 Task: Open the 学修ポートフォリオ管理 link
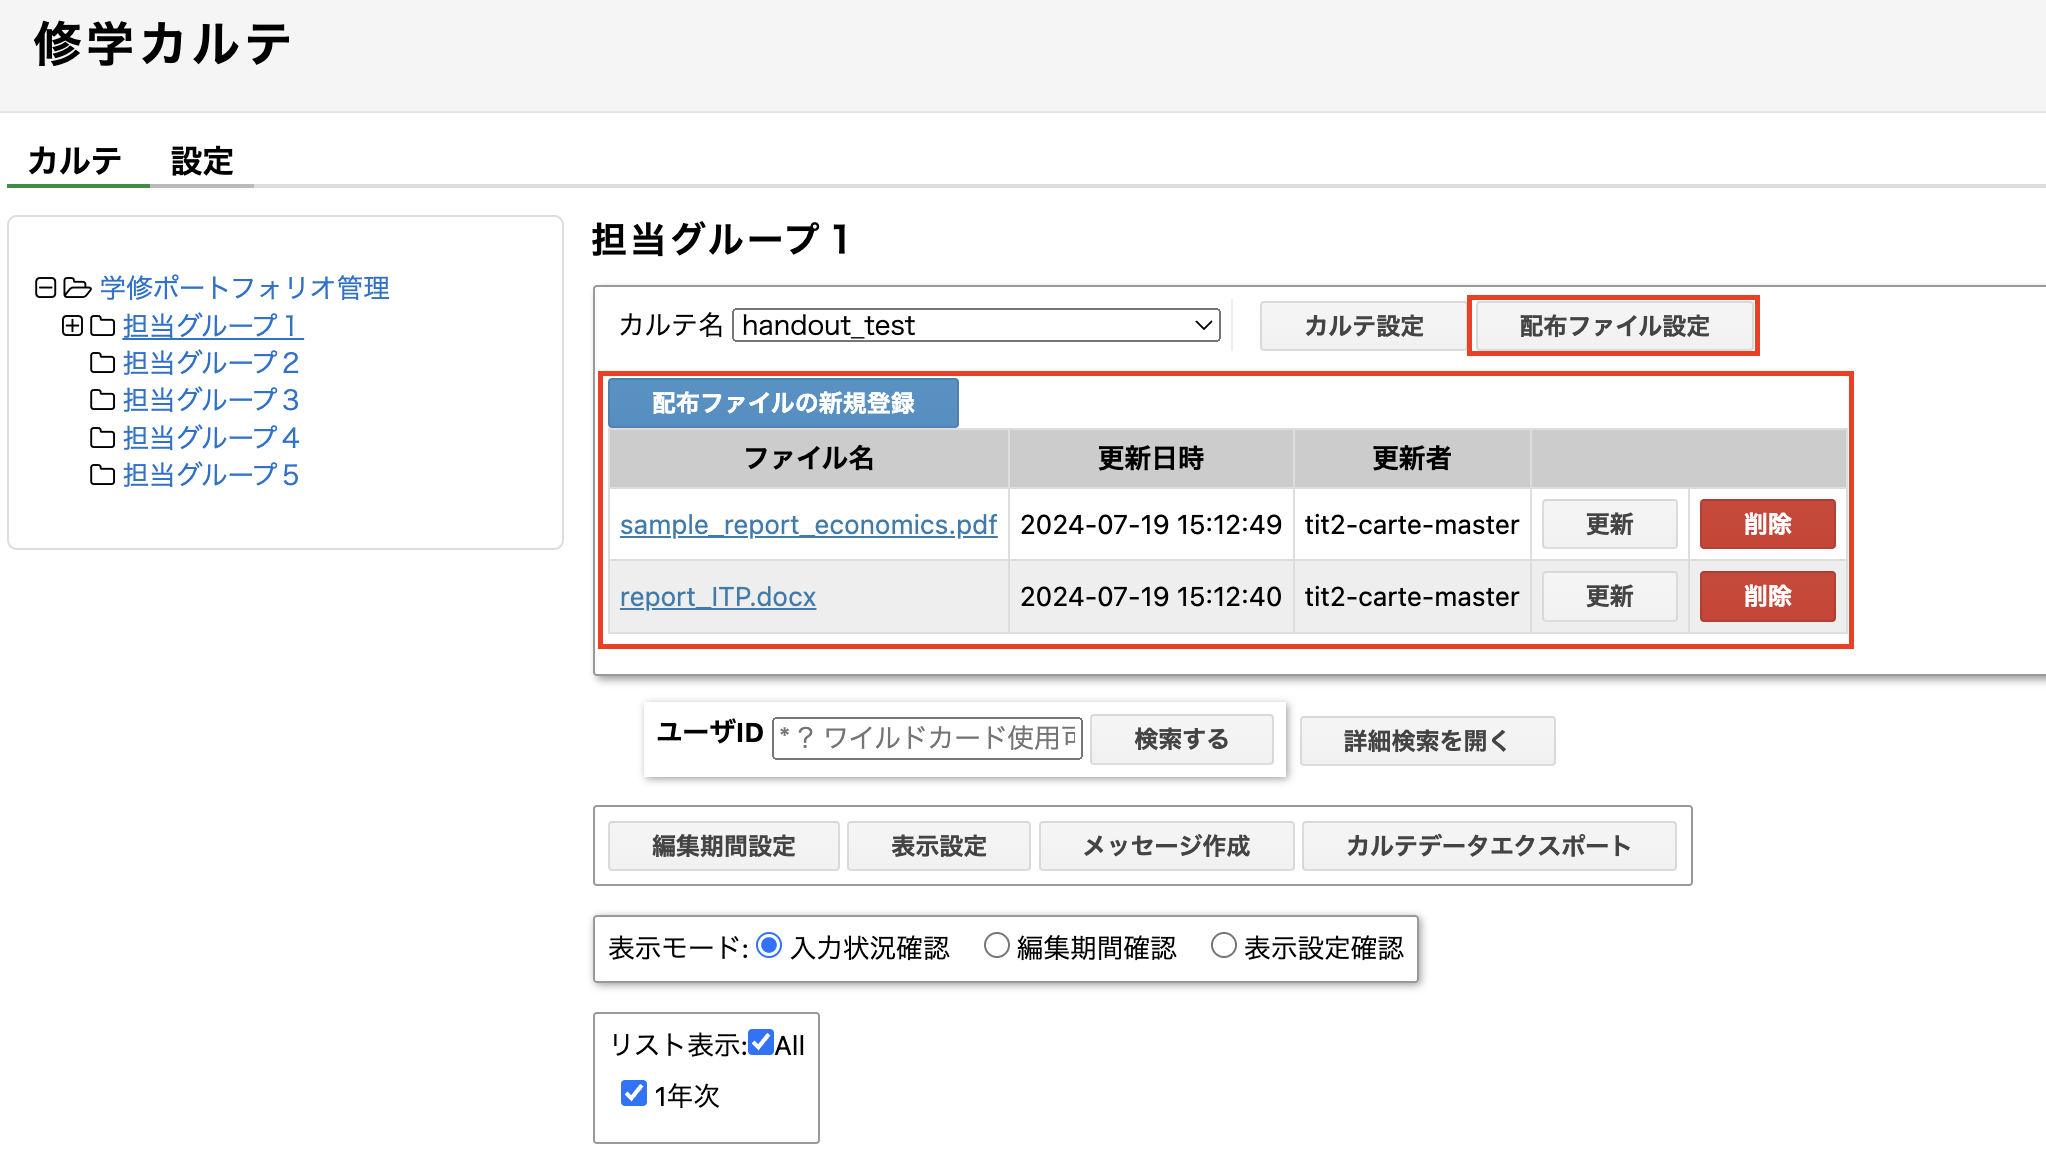[x=244, y=288]
